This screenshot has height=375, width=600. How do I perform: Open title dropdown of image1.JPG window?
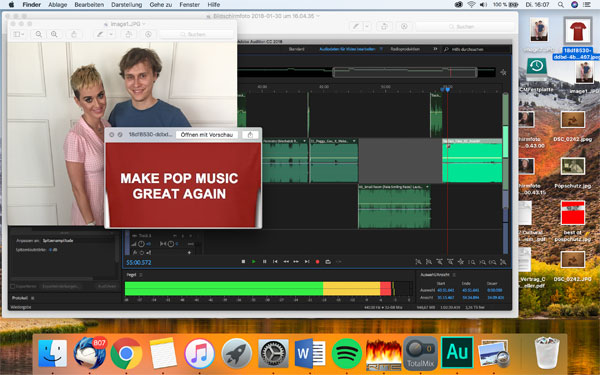click(144, 24)
